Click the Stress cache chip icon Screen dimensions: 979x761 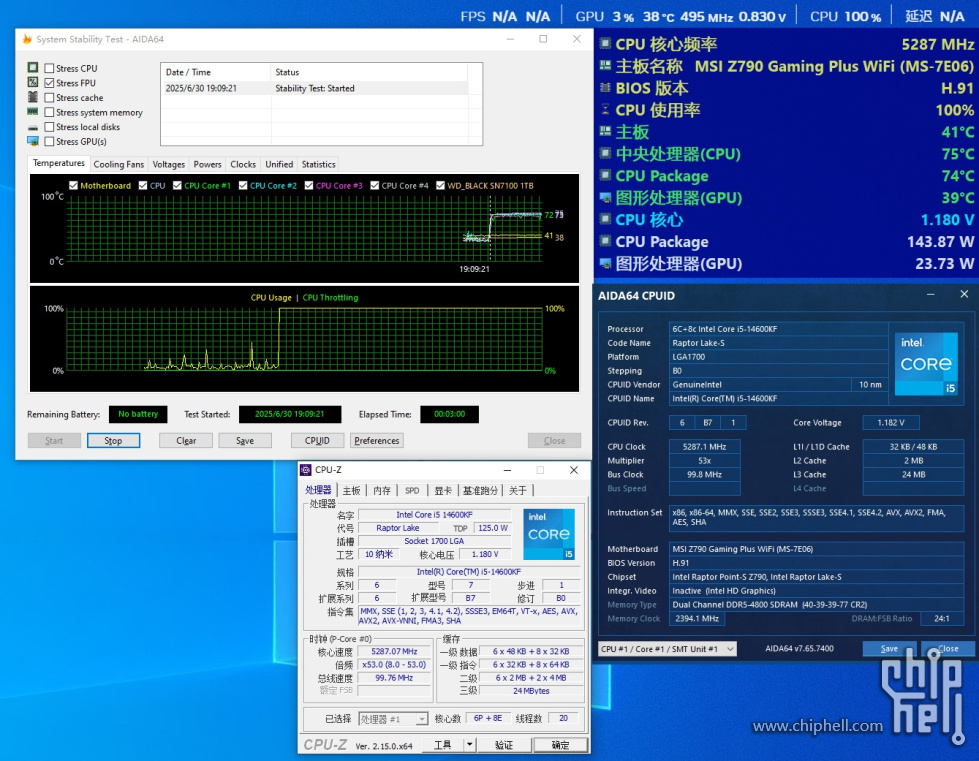click(x=33, y=97)
